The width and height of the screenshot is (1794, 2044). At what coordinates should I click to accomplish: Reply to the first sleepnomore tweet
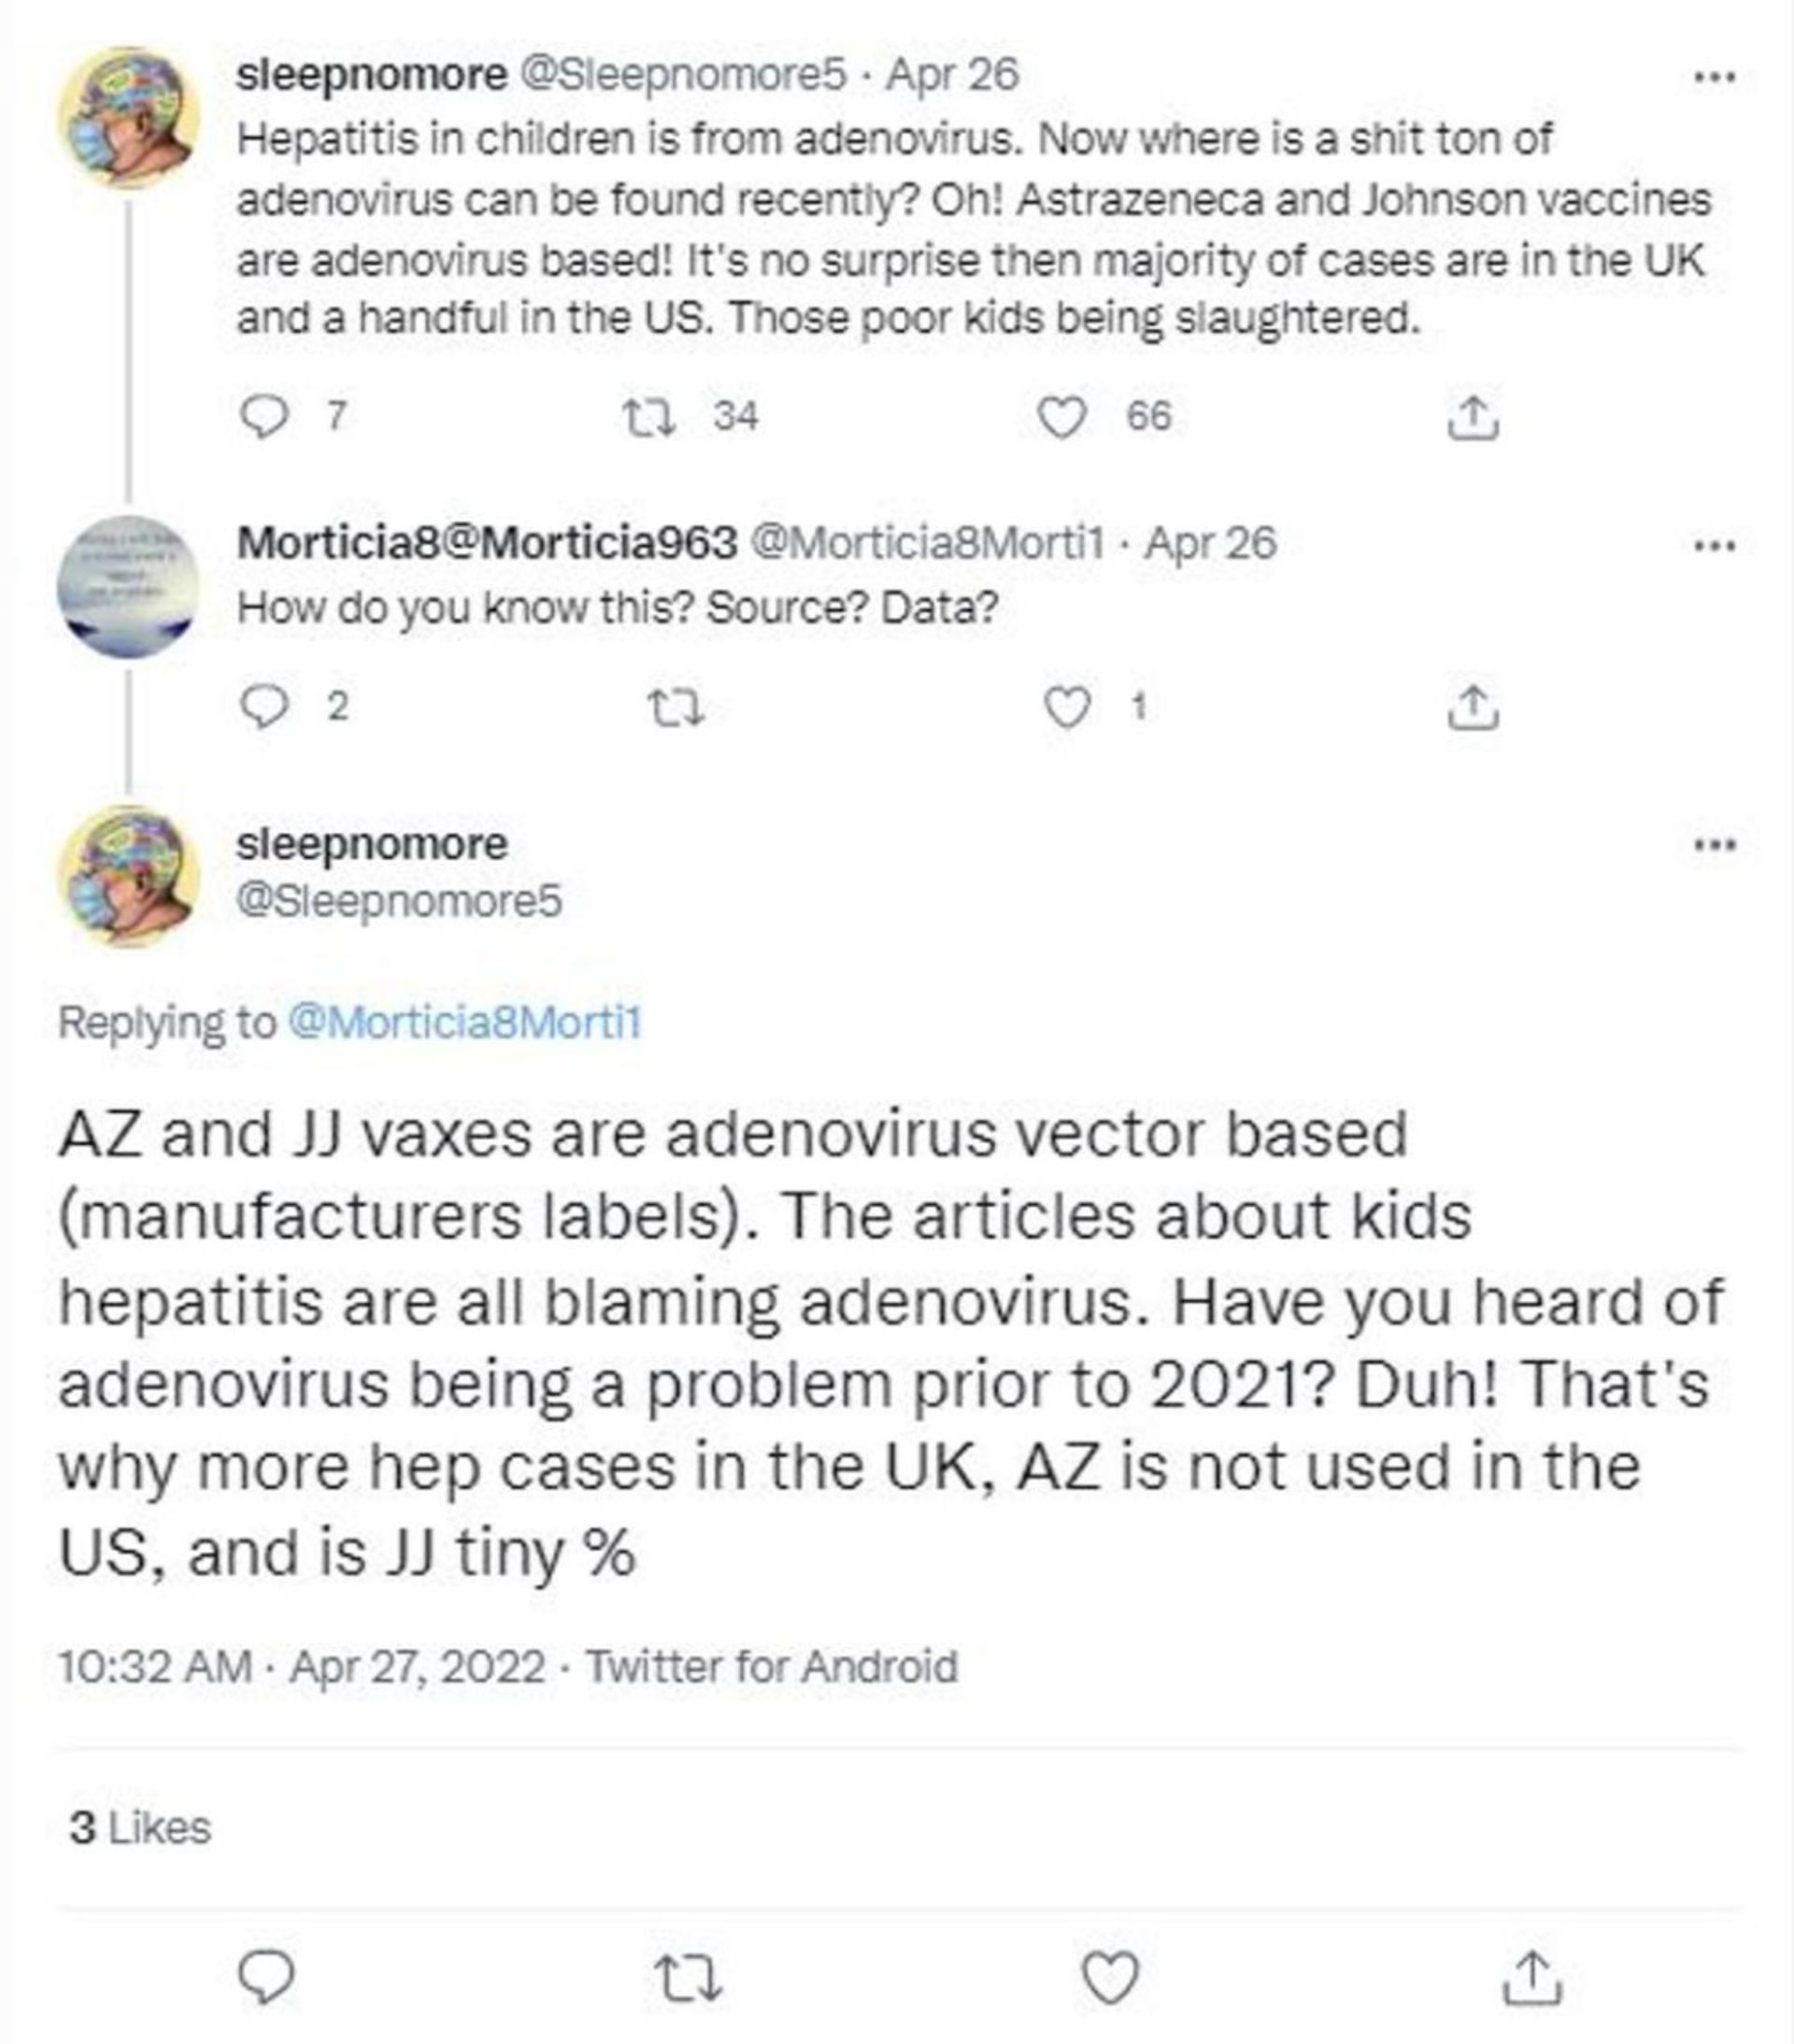pos(264,416)
